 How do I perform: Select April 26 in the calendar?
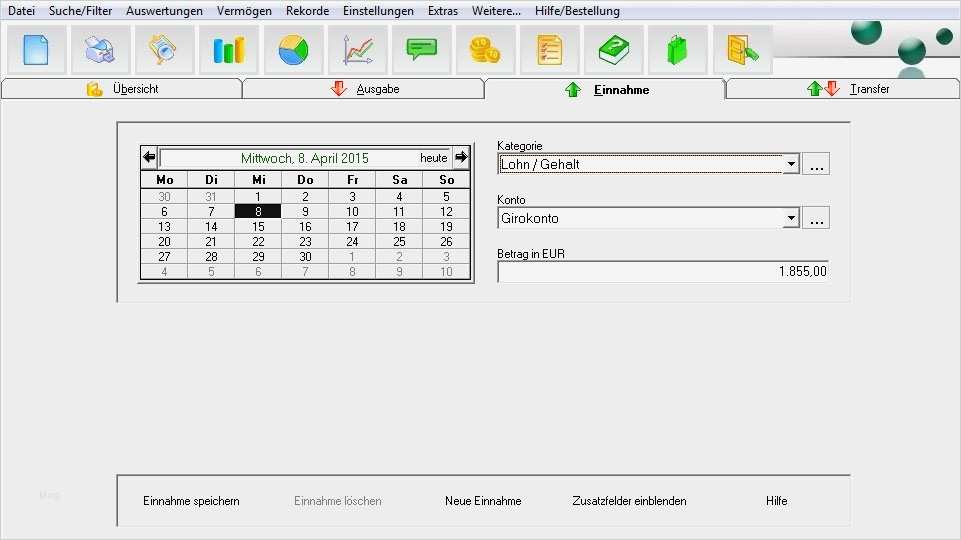click(446, 241)
